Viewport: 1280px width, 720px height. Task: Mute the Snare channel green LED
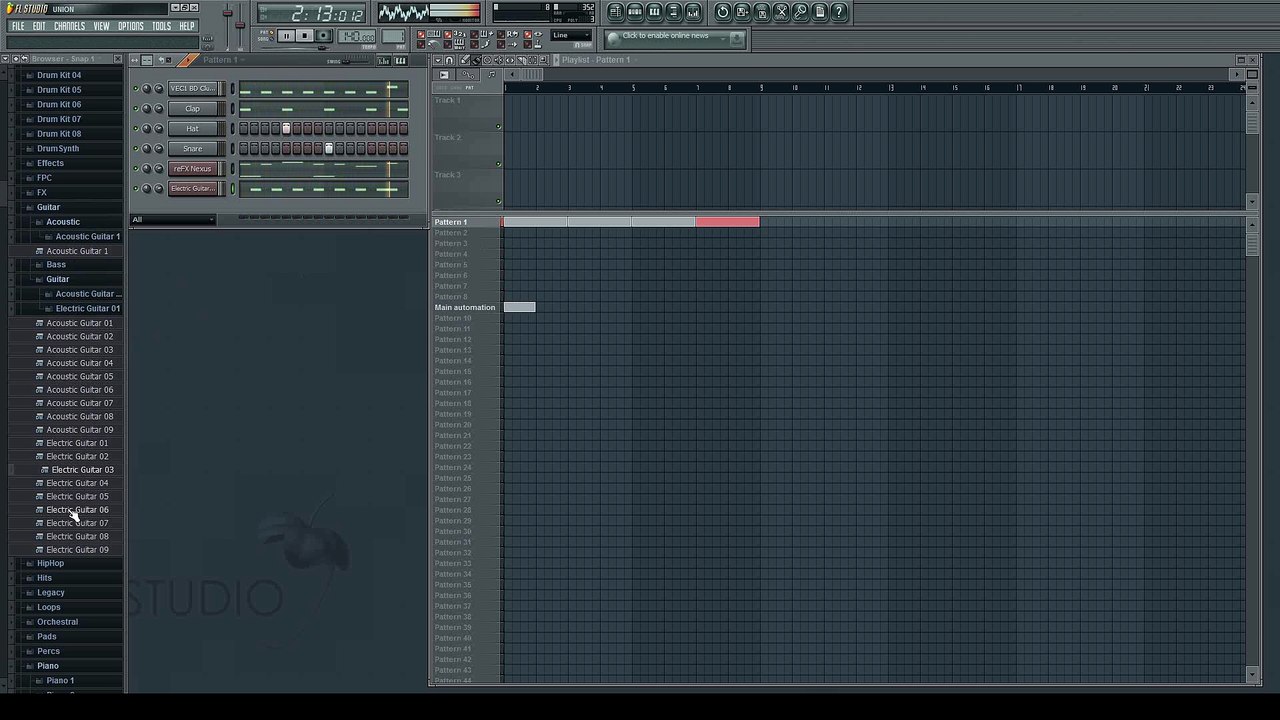[x=135, y=148]
